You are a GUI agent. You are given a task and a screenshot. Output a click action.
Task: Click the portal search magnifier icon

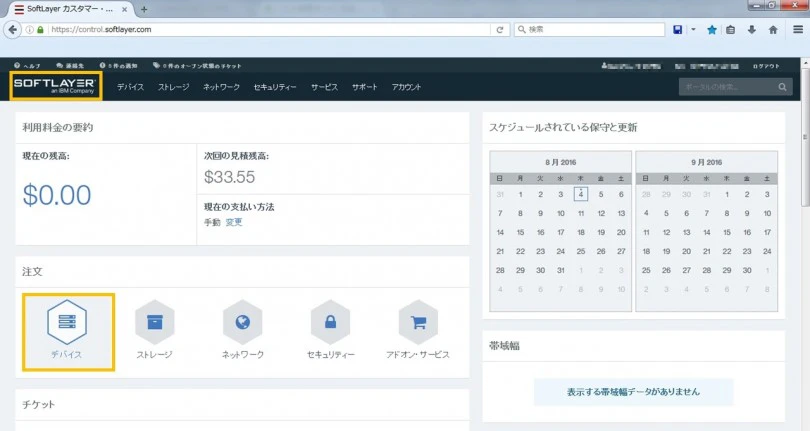[782, 87]
